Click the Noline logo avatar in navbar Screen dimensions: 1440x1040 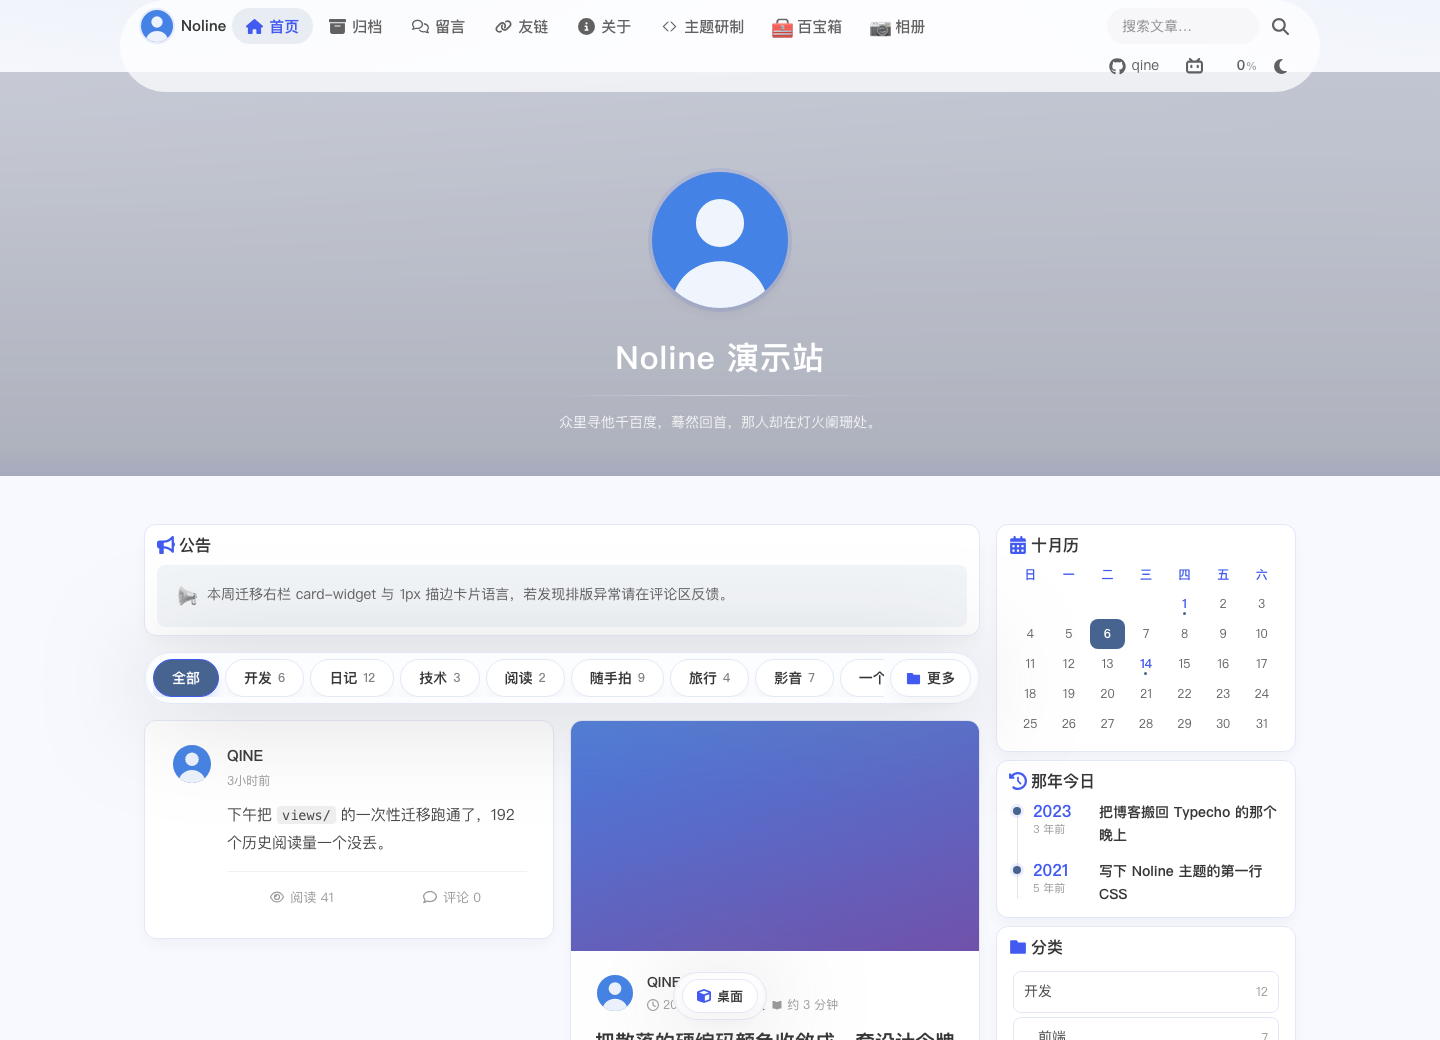click(x=157, y=26)
